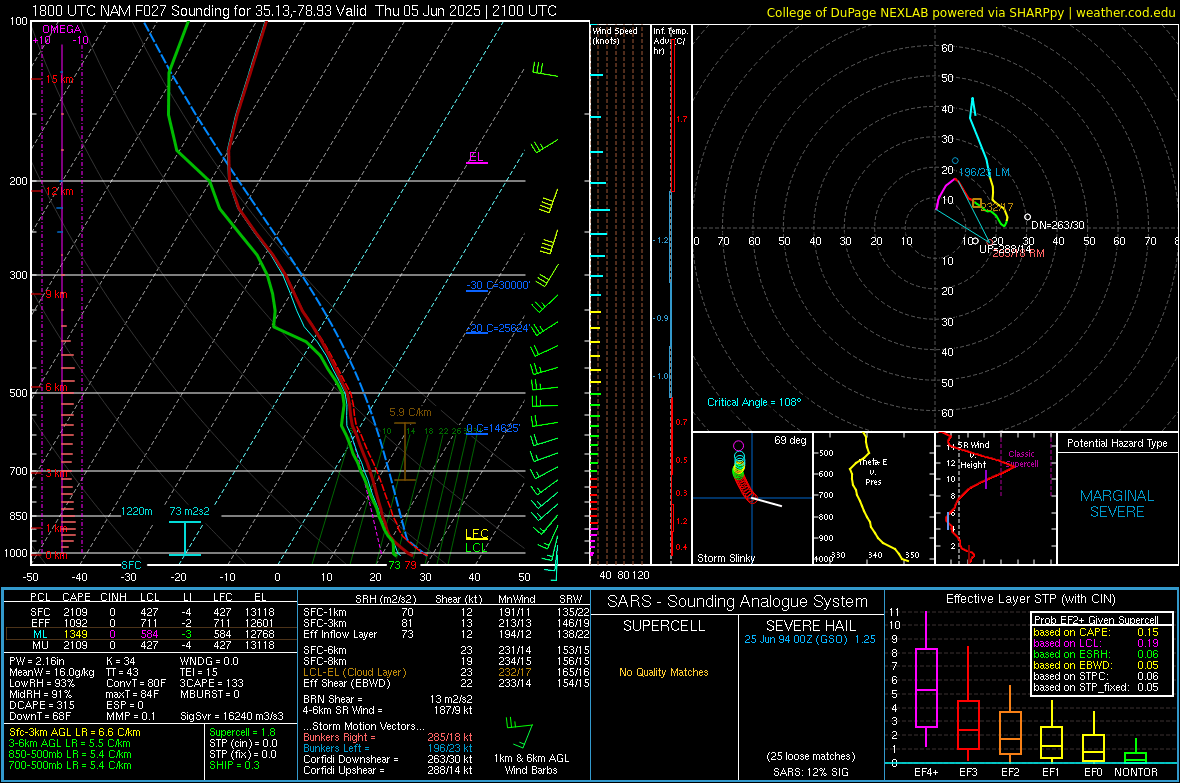Click the '(25 loose matches)' text

[810, 756]
